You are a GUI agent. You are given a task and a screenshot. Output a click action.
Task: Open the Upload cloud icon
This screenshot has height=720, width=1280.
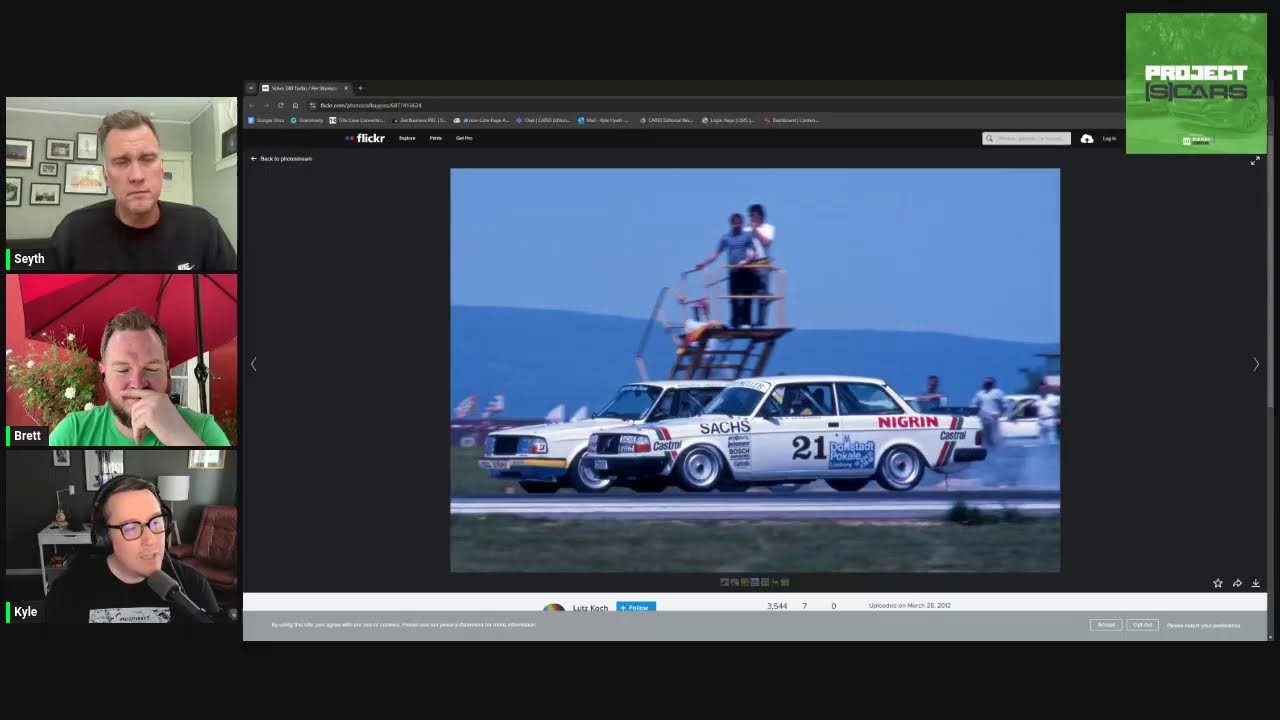pyautogui.click(x=1087, y=139)
